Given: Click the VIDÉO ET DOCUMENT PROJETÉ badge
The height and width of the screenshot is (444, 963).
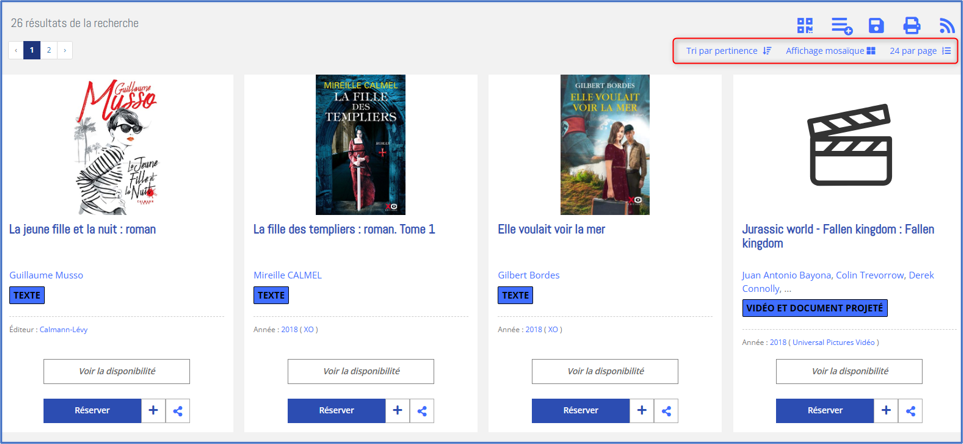Looking at the screenshot, I should 815,308.
